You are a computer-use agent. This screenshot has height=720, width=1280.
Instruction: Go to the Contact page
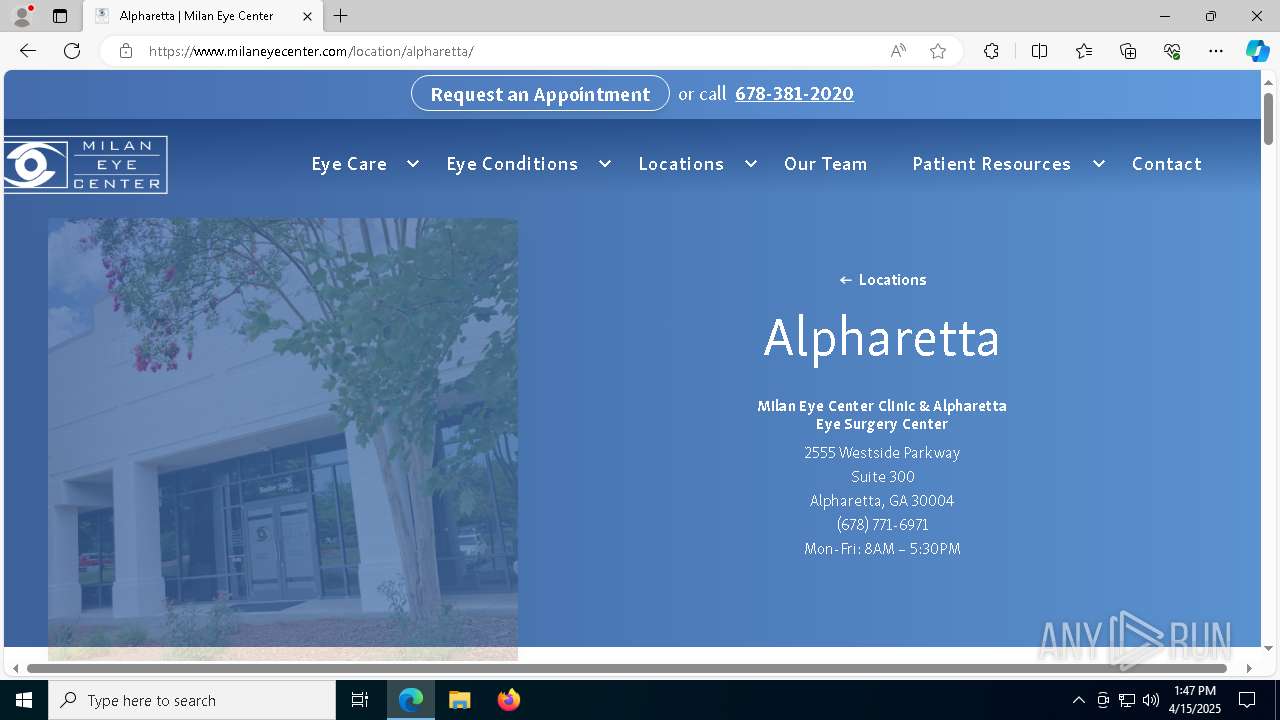point(1166,164)
